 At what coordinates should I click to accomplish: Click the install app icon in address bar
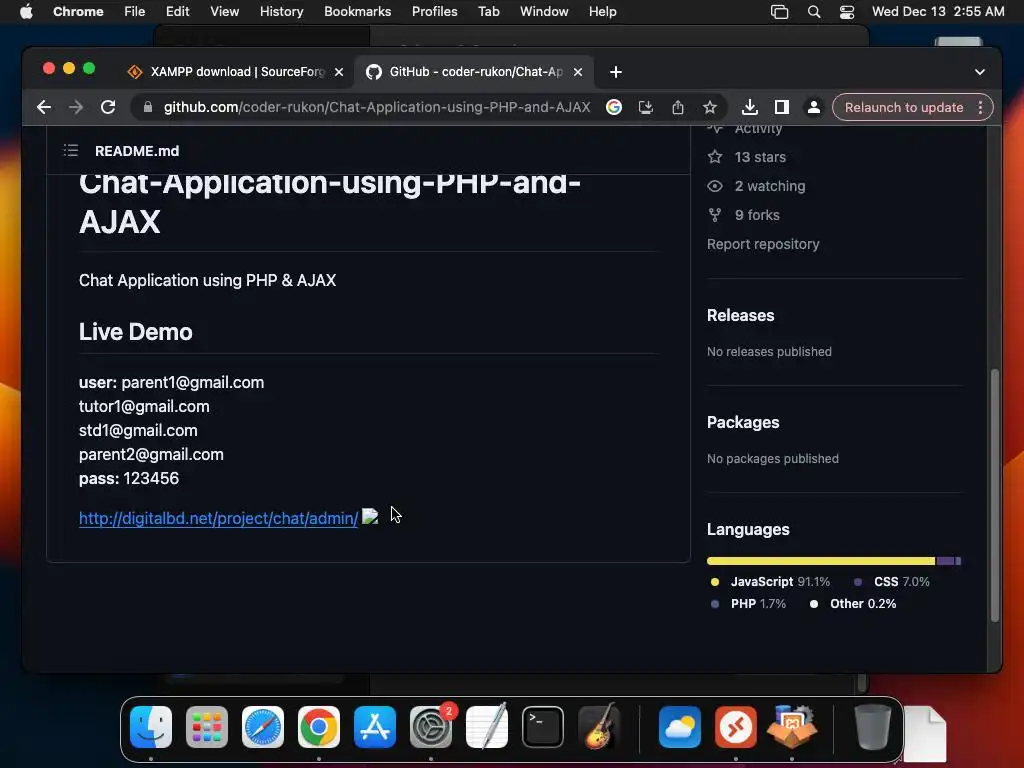pyautogui.click(x=646, y=107)
